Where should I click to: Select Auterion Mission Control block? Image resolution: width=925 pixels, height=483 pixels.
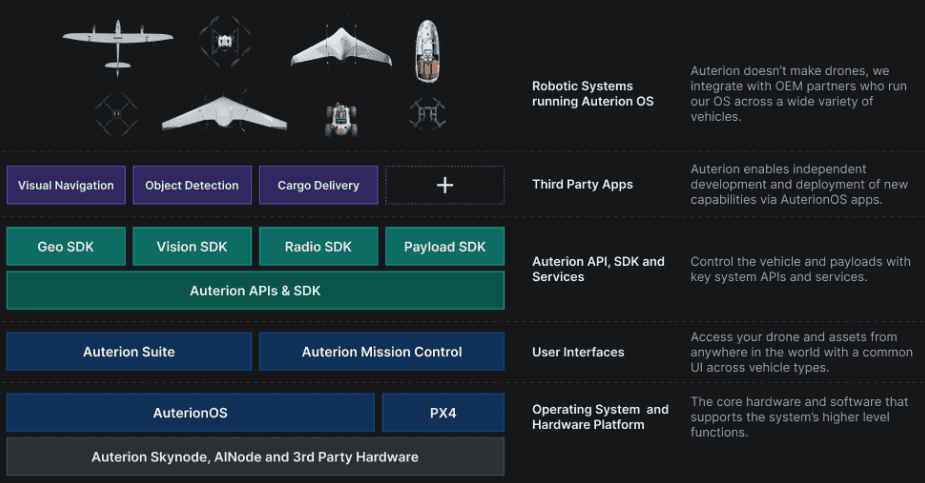coord(382,351)
